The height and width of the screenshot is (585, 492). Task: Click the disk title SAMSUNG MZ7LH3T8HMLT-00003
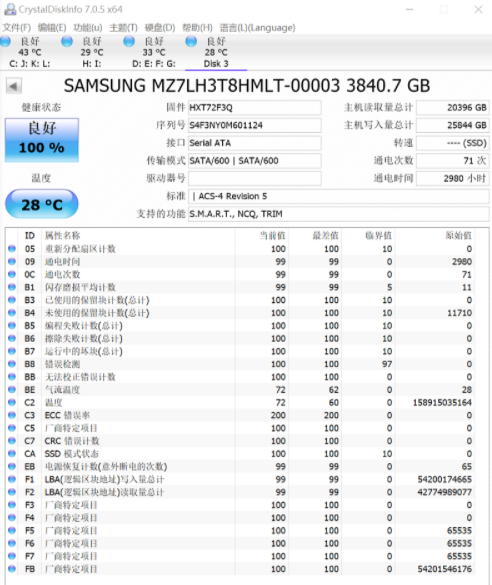tap(202, 86)
